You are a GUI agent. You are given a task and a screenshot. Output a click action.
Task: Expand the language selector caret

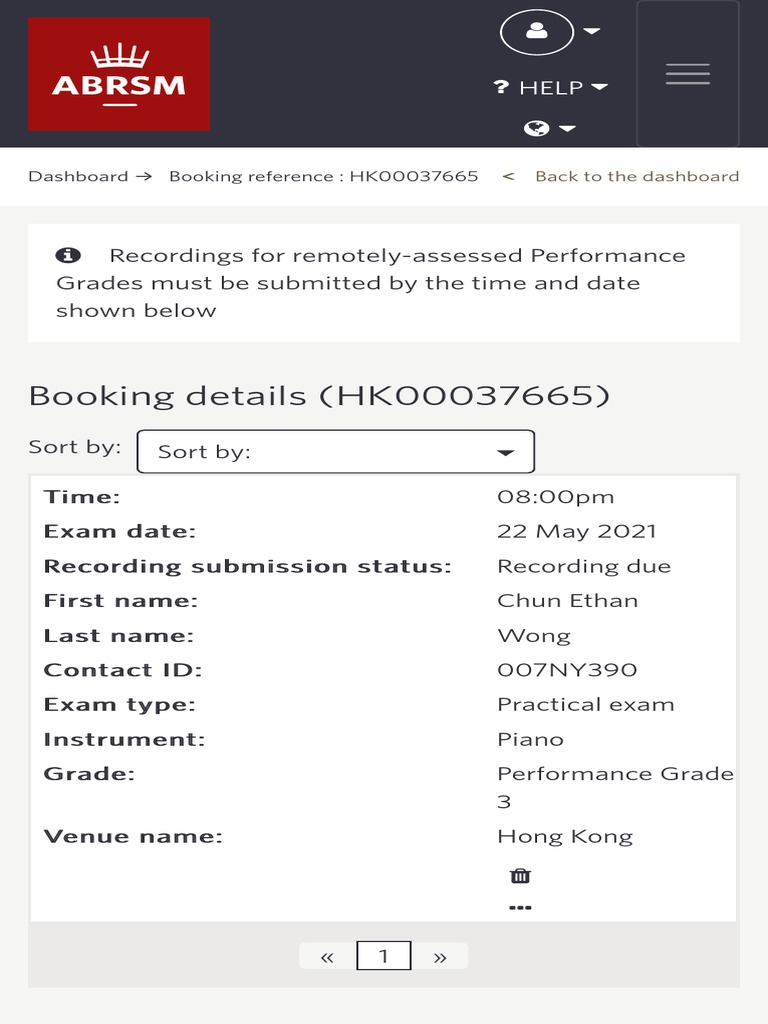pyautogui.click(x=567, y=129)
